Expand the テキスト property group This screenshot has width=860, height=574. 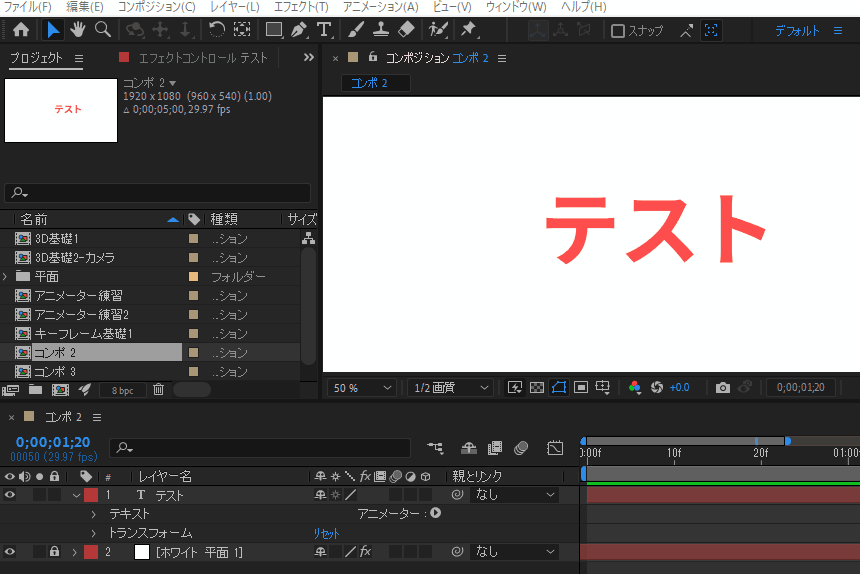[x=93, y=514]
